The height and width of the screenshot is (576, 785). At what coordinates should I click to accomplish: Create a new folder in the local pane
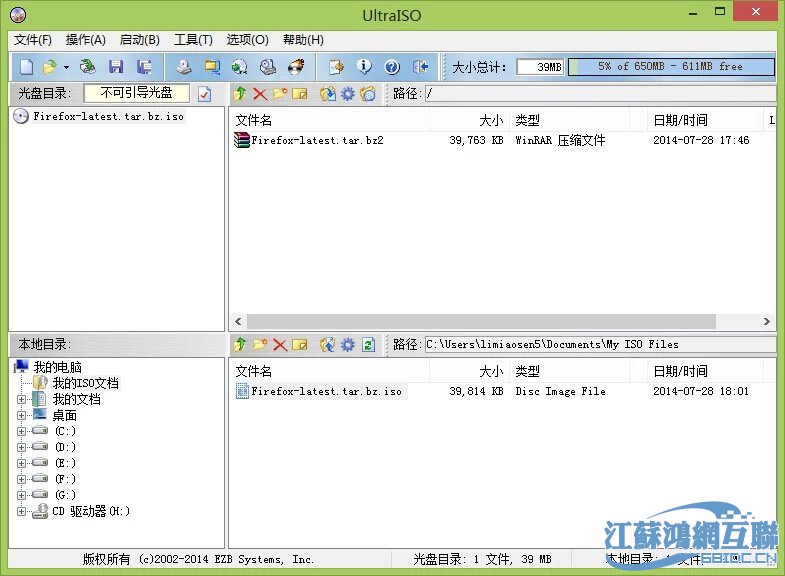tap(260, 344)
